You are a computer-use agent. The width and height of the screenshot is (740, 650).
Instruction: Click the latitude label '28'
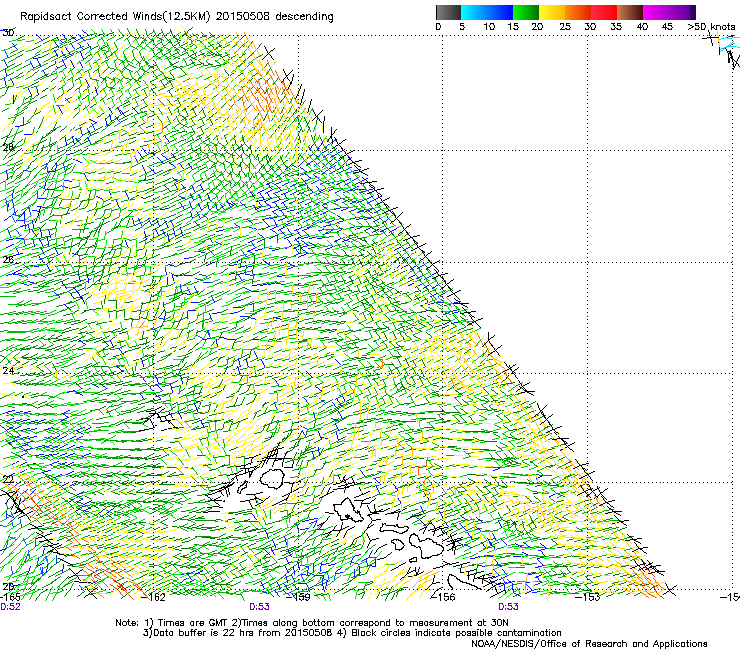[8, 147]
